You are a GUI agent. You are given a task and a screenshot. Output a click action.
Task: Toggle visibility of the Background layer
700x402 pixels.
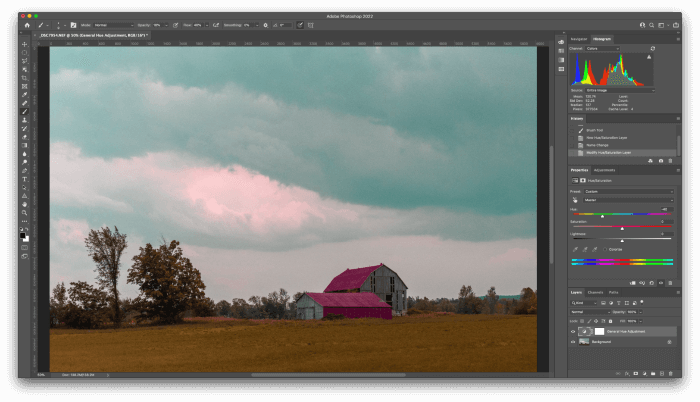573,342
